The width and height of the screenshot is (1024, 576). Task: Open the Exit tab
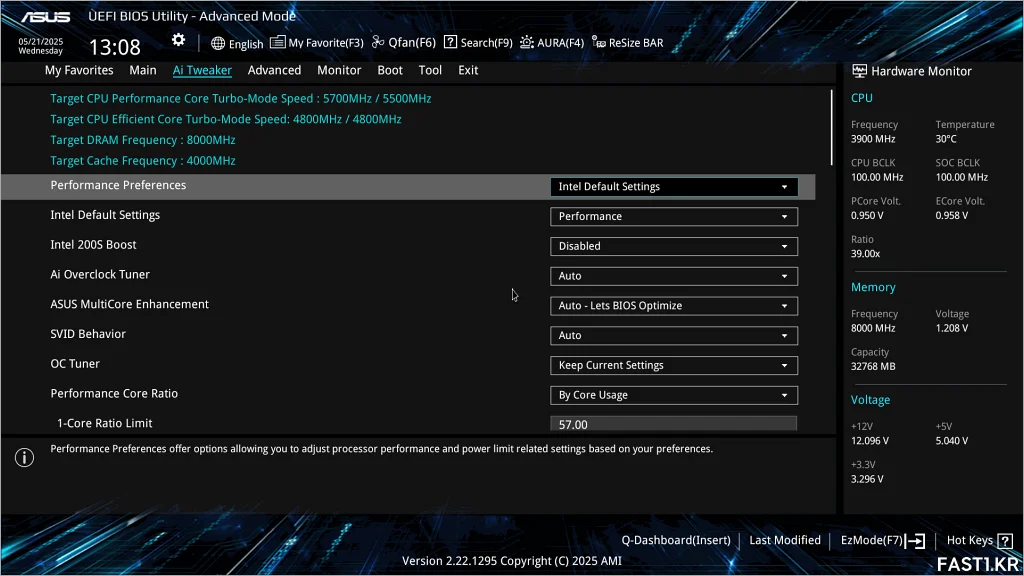(x=468, y=70)
